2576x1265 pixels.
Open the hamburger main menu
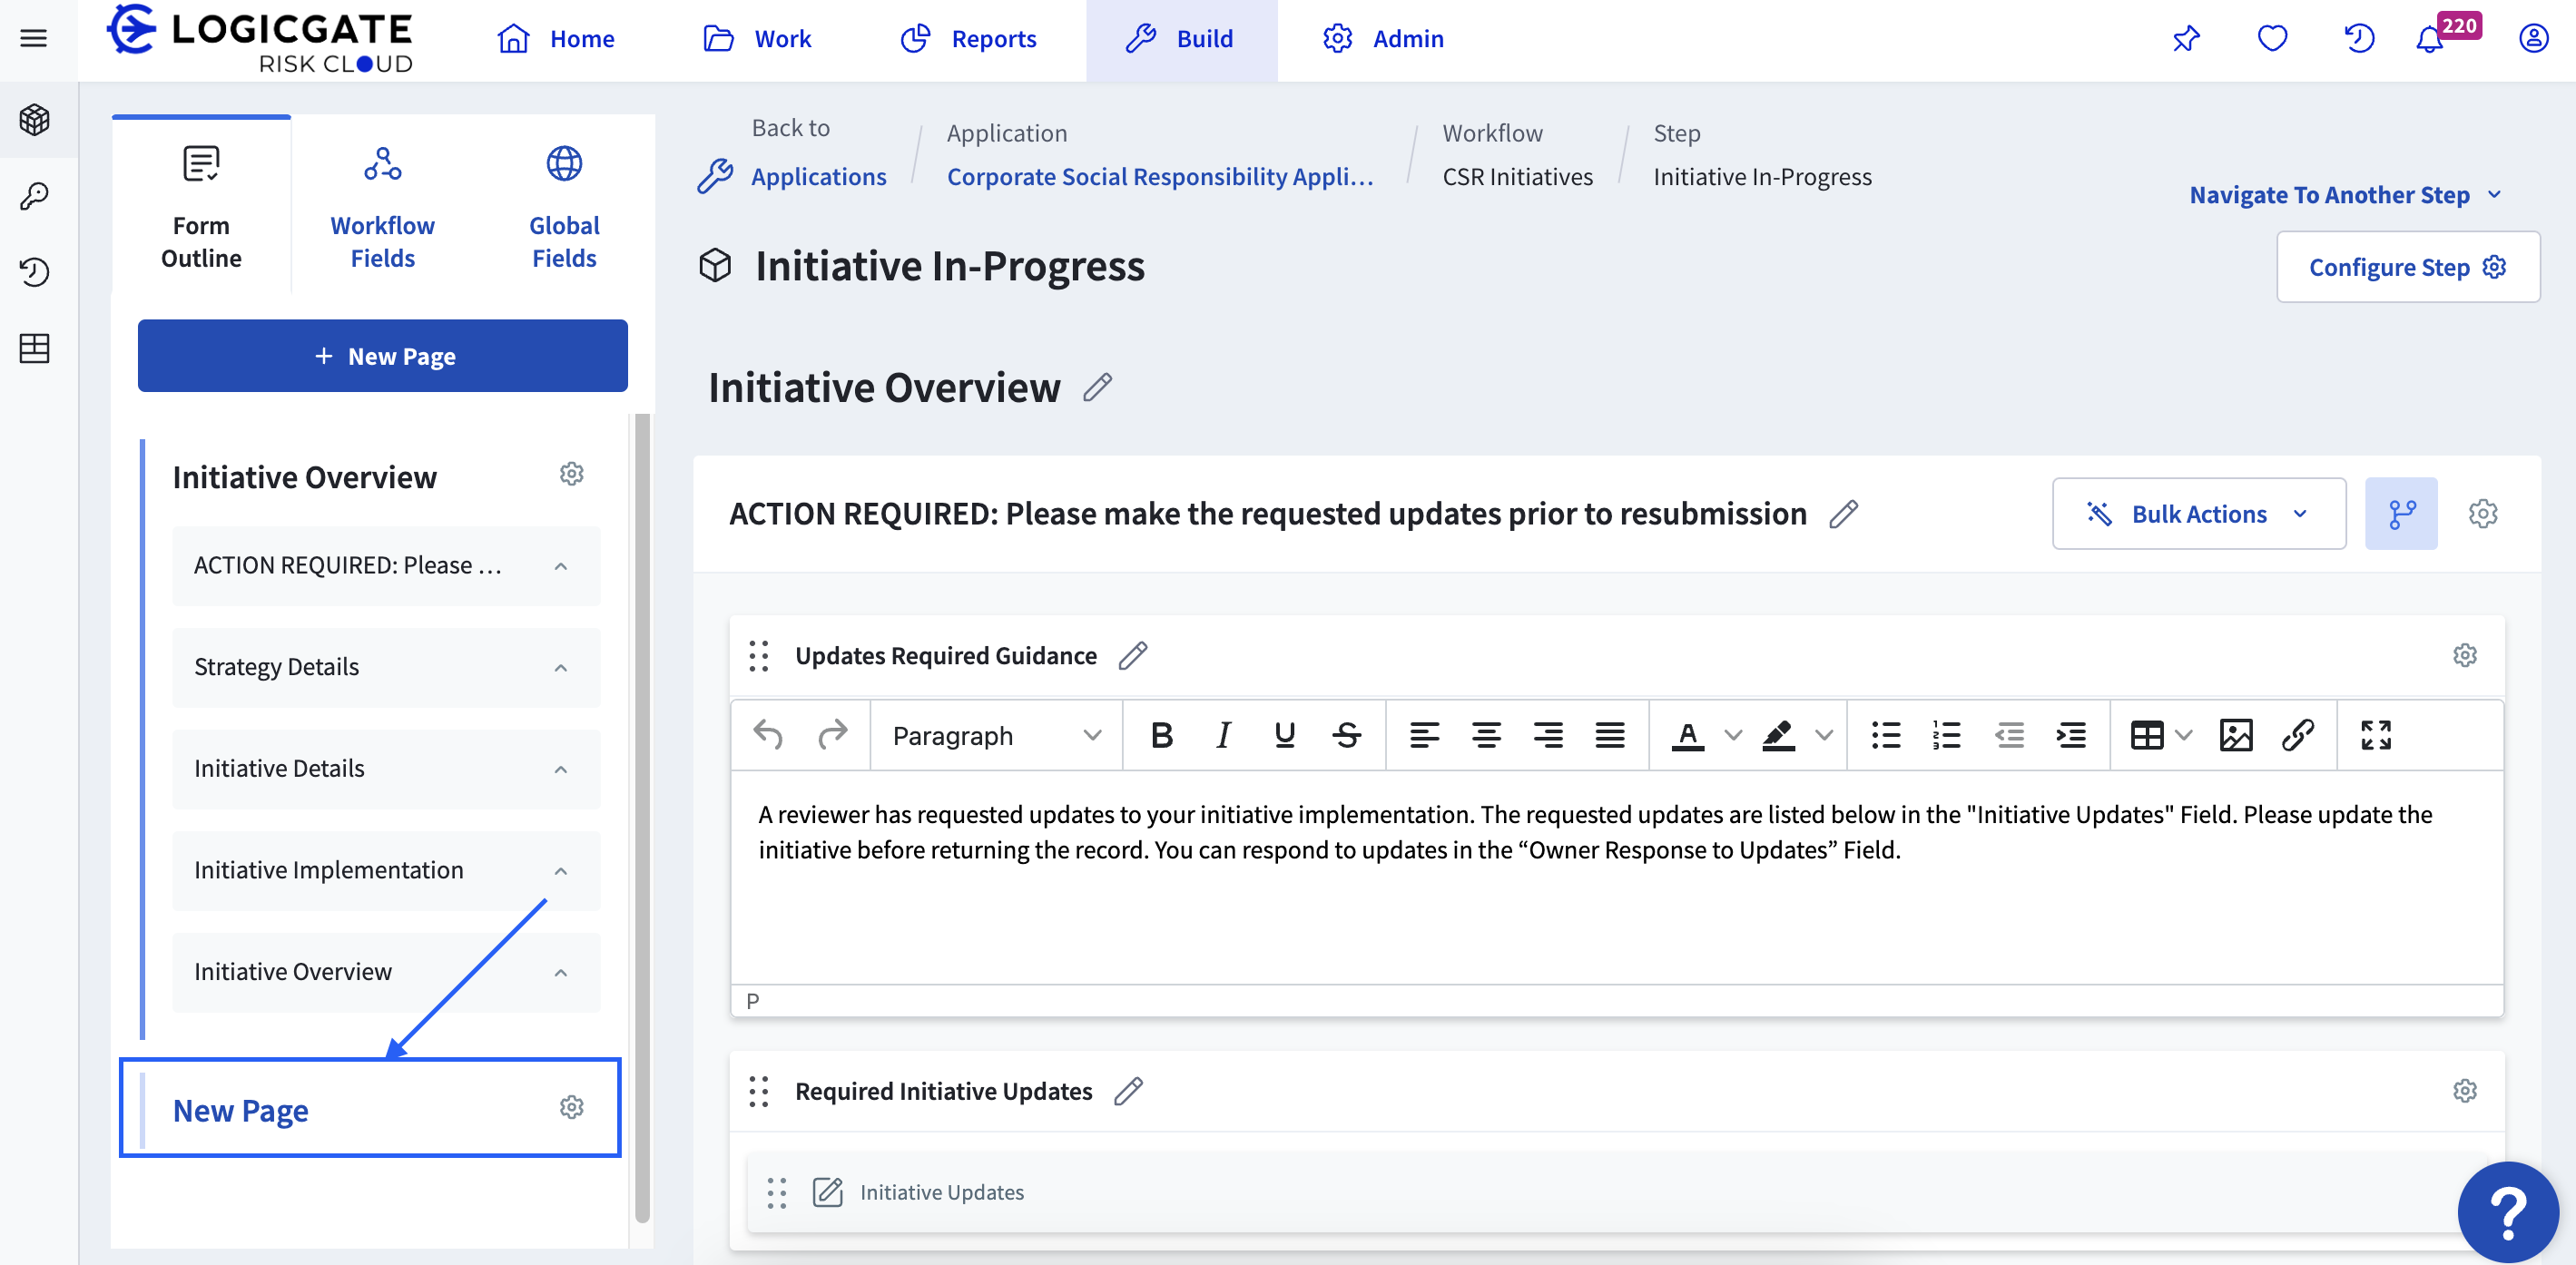click(x=34, y=39)
